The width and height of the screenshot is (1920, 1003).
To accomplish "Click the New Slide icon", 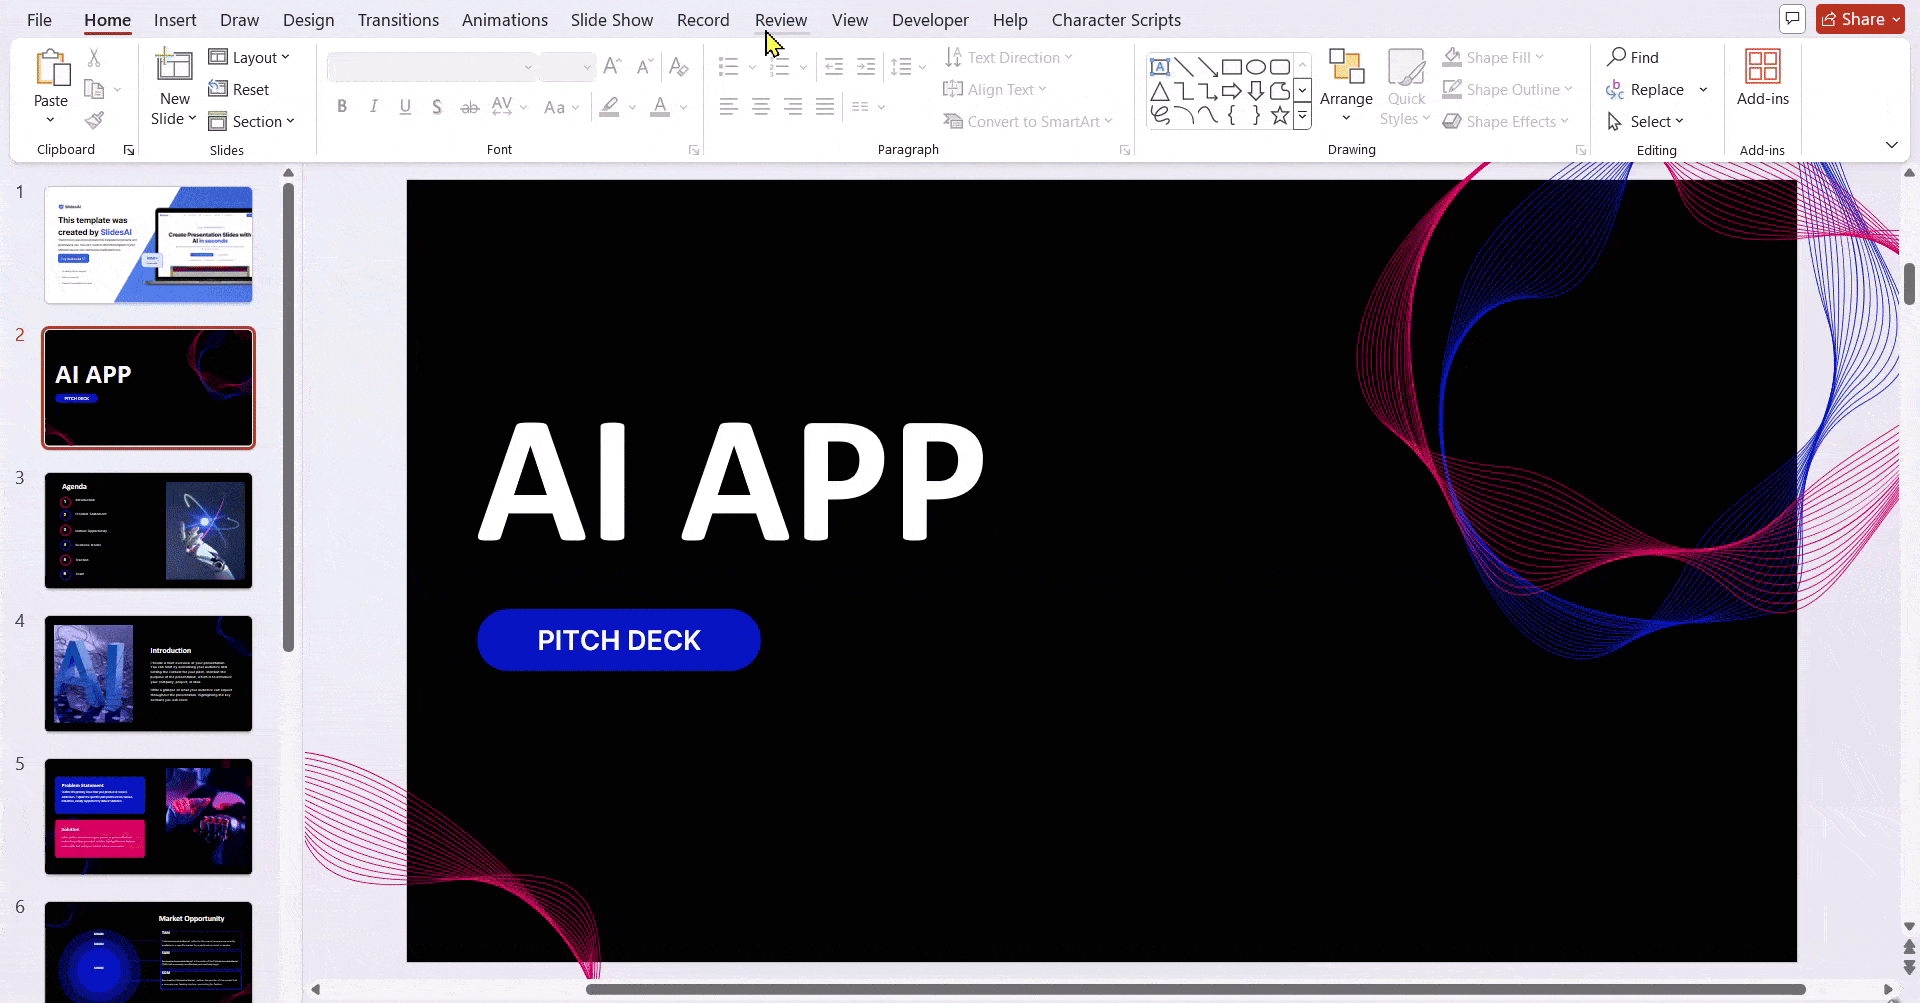I will (x=174, y=67).
